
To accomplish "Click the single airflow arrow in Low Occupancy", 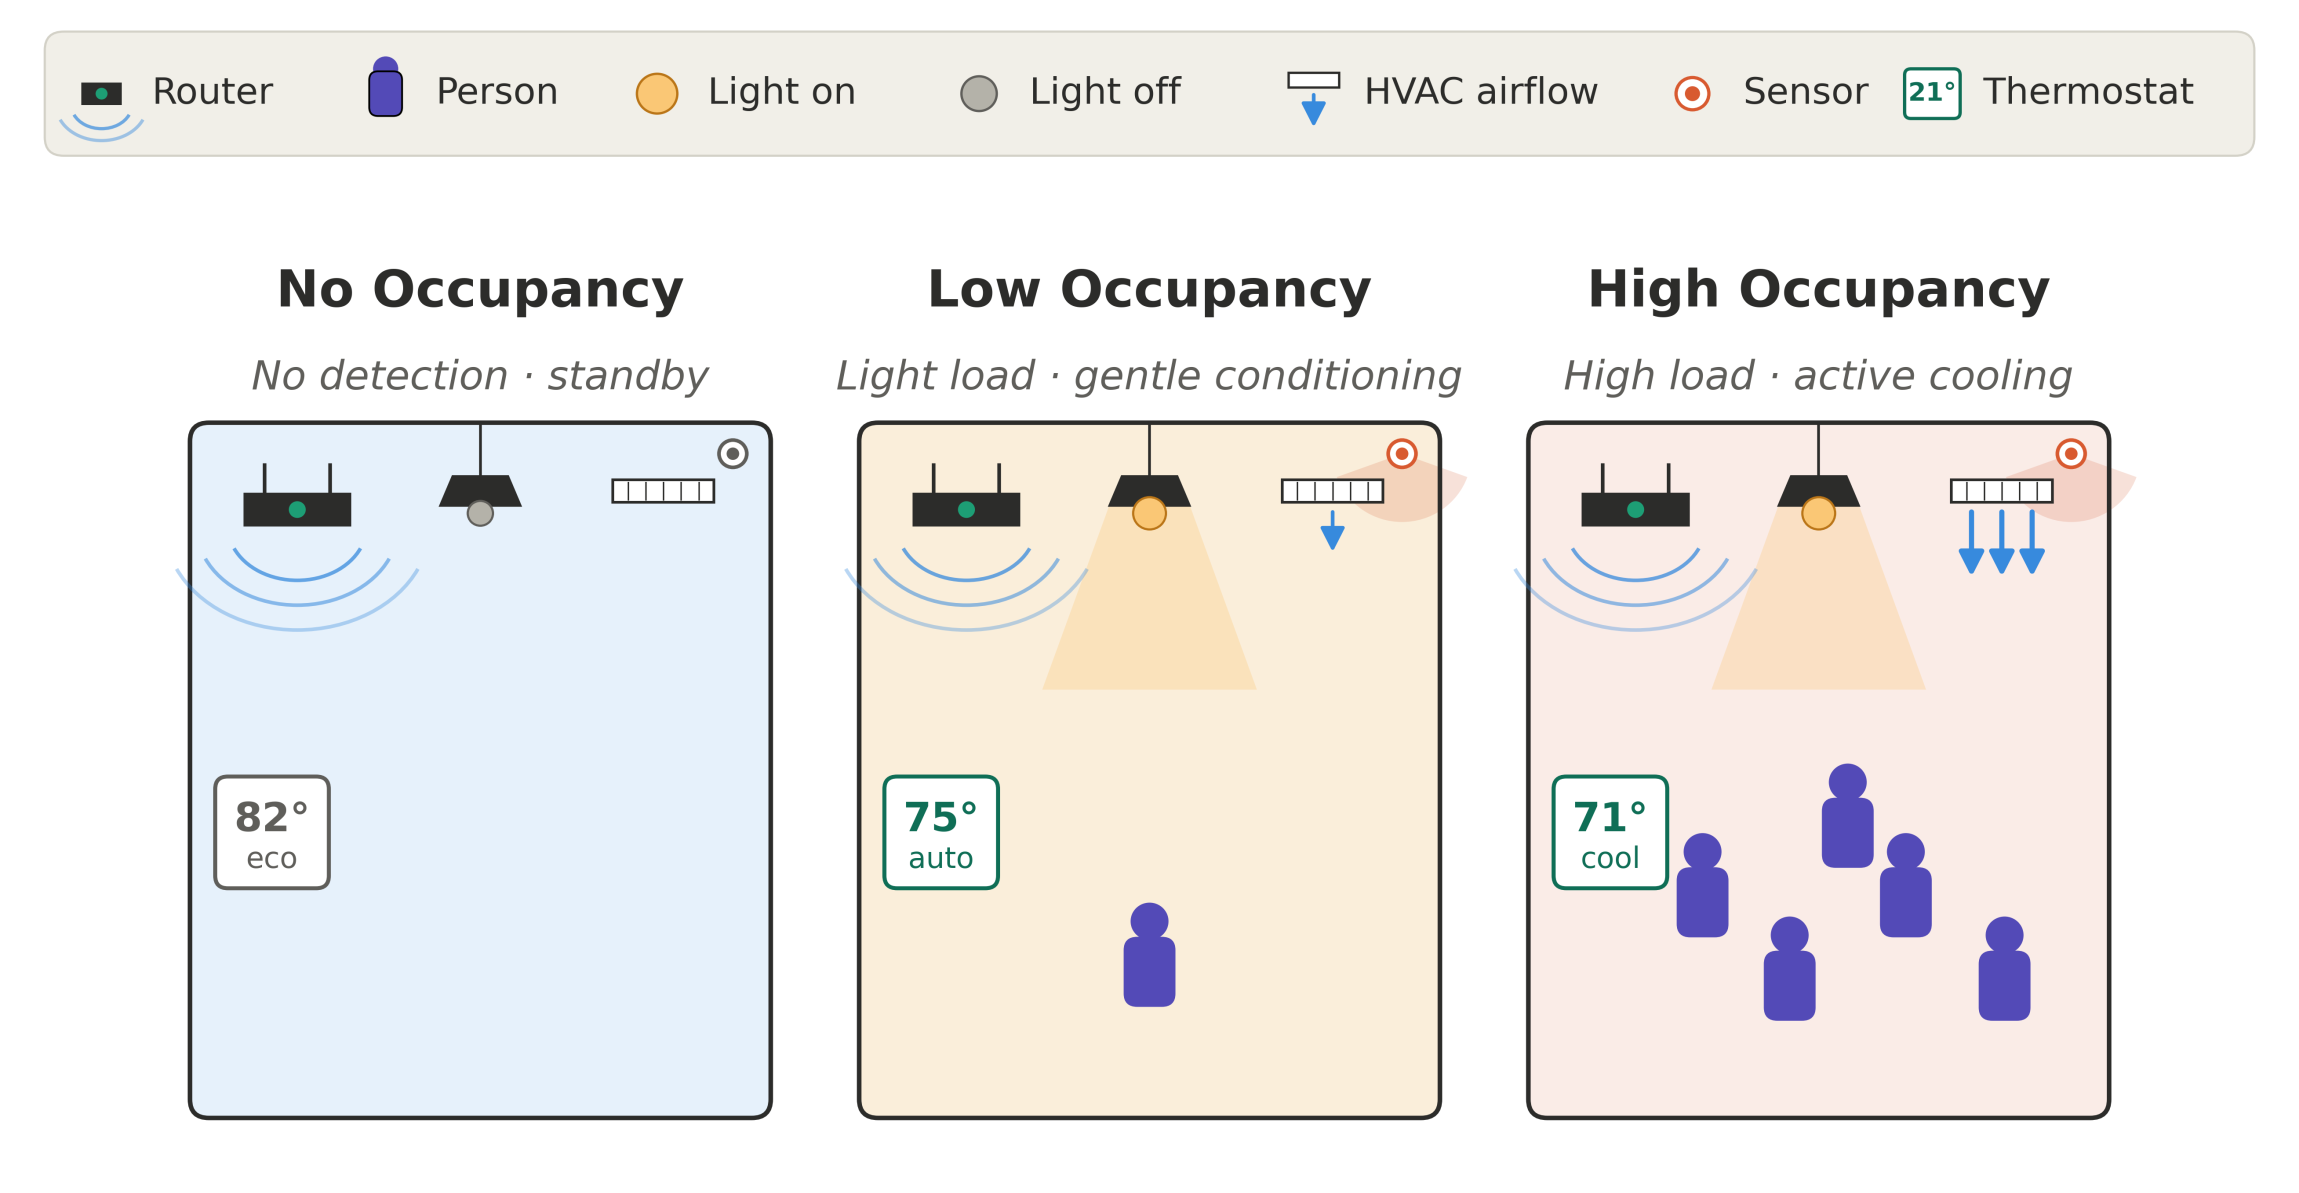I will (x=1332, y=530).
